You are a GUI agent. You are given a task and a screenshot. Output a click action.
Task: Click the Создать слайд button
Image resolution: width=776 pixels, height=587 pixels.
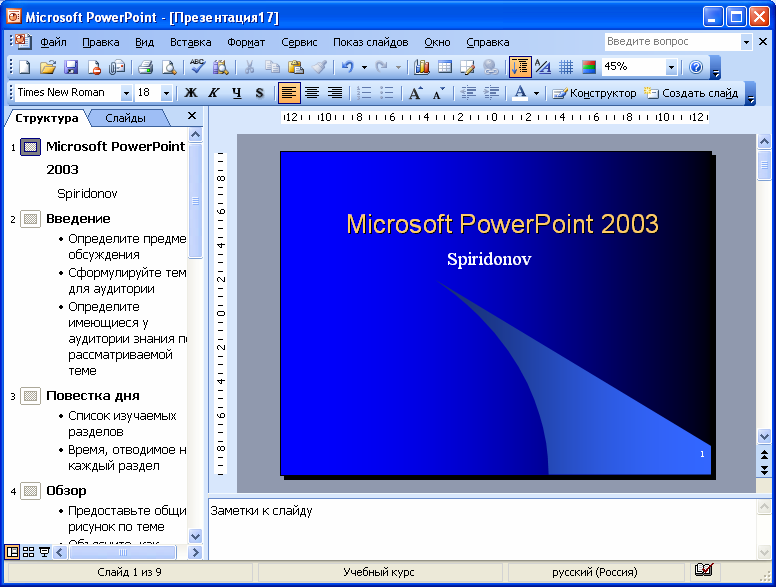(691, 93)
